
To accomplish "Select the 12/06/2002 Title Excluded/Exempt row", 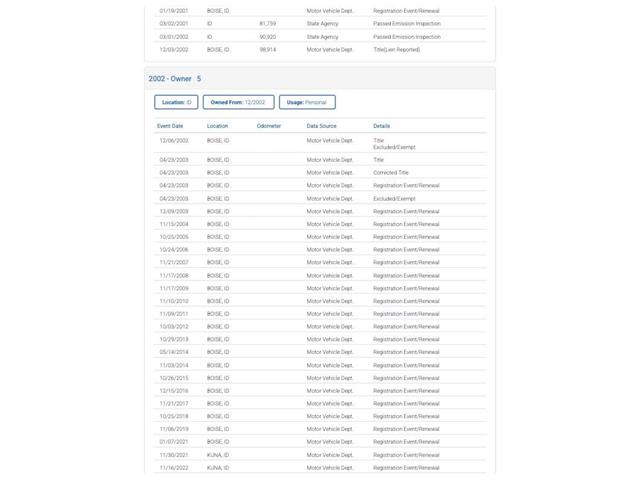I will pos(320,144).
